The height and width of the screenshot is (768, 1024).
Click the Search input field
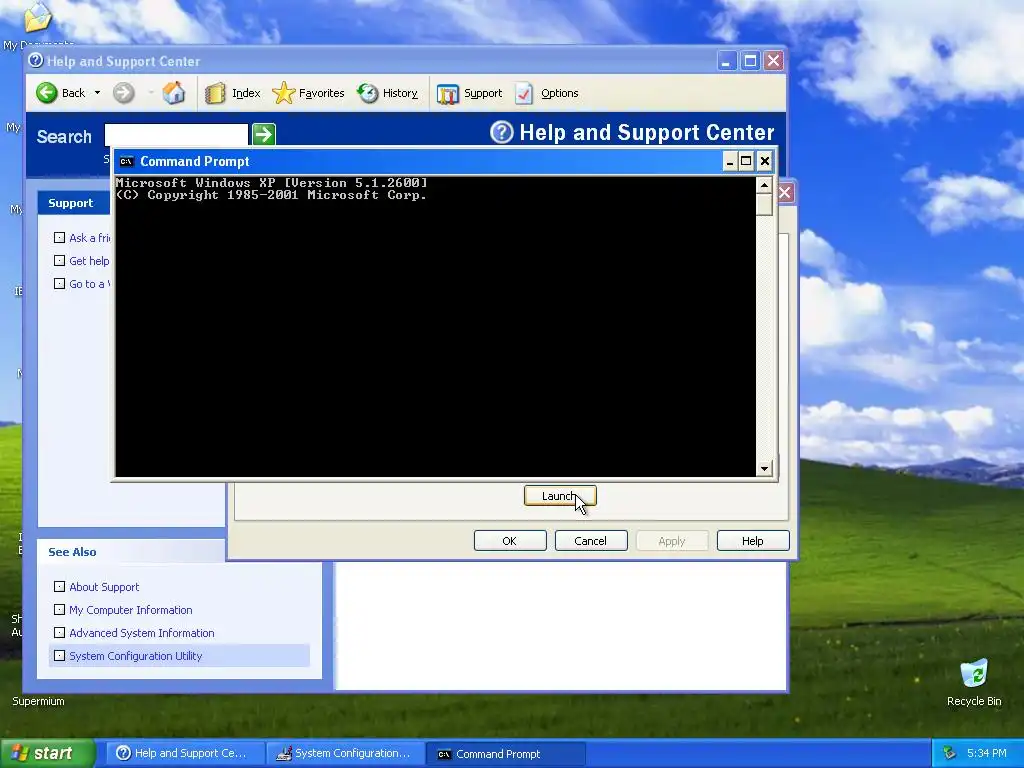pyautogui.click(x=176, y=134)
